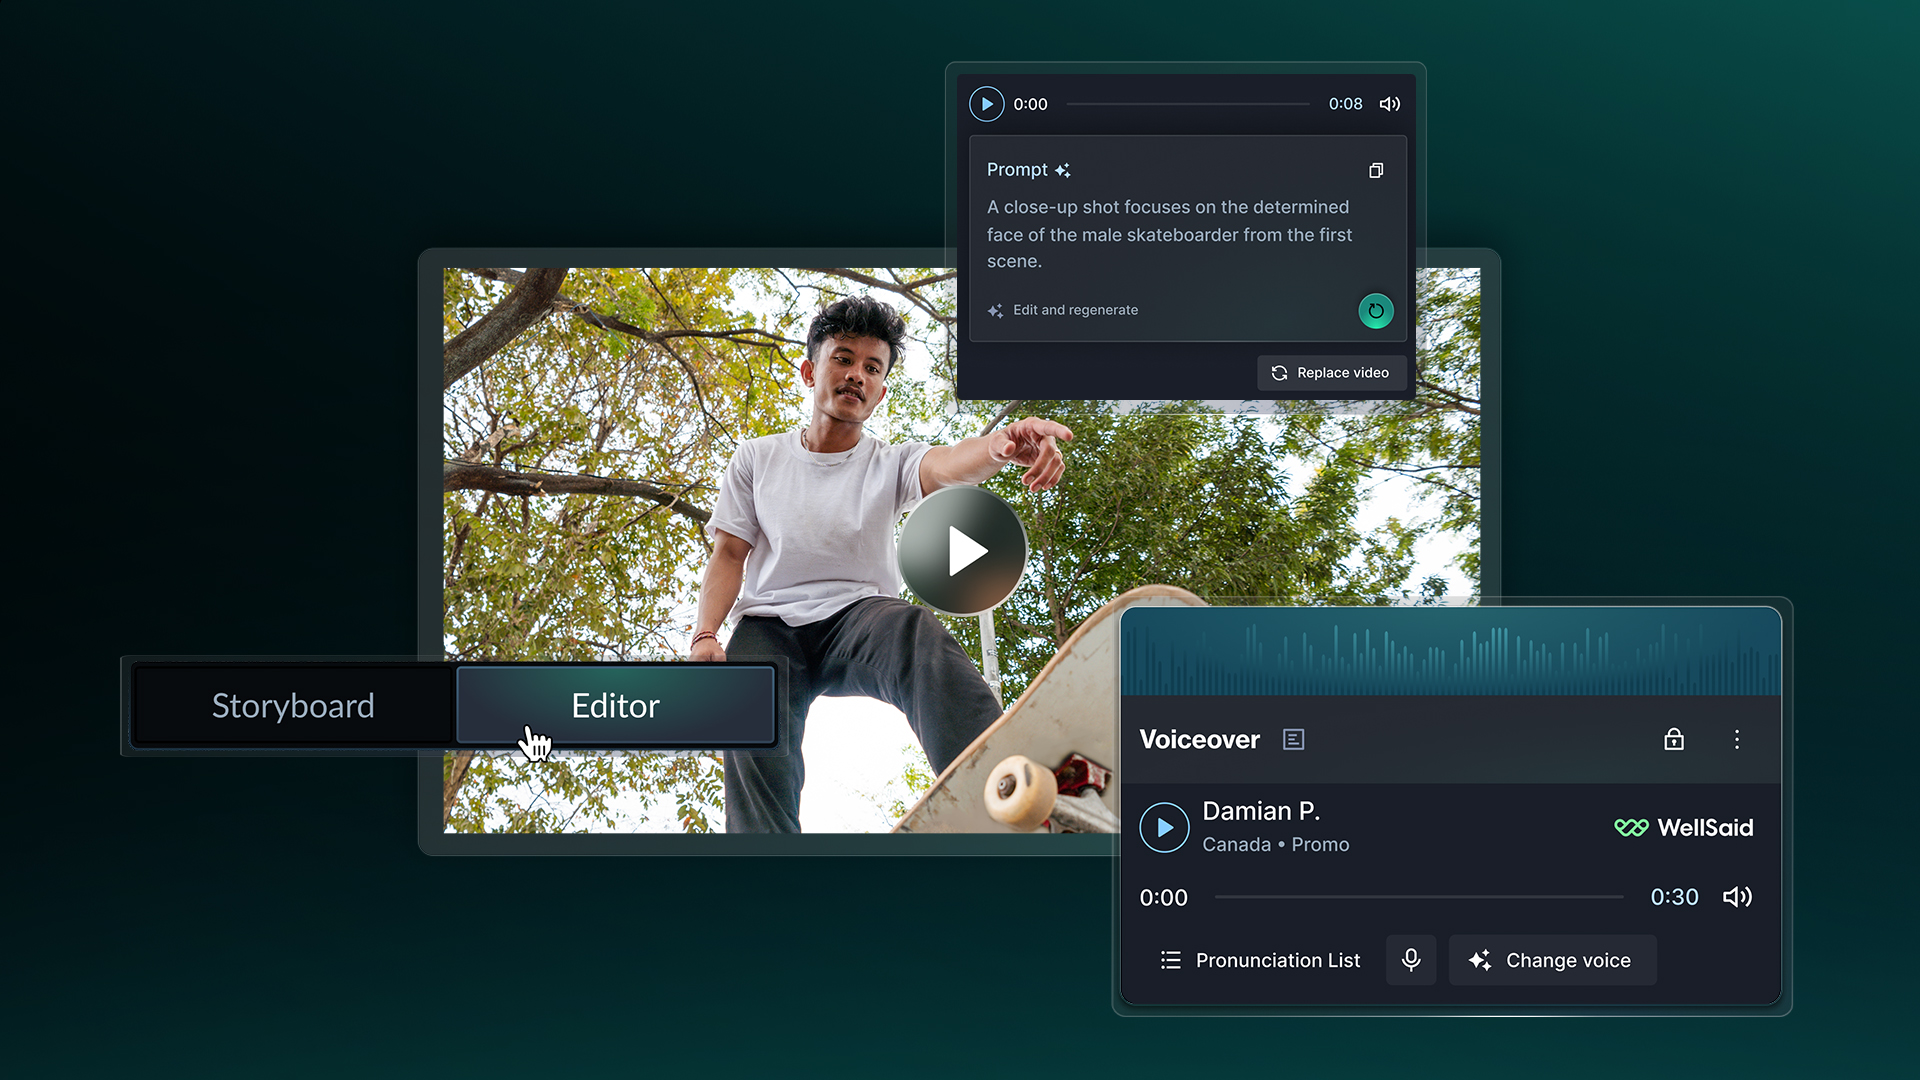
Task: Click the Change voice button
Action: pyautogui.click(x=1552, y=961)
